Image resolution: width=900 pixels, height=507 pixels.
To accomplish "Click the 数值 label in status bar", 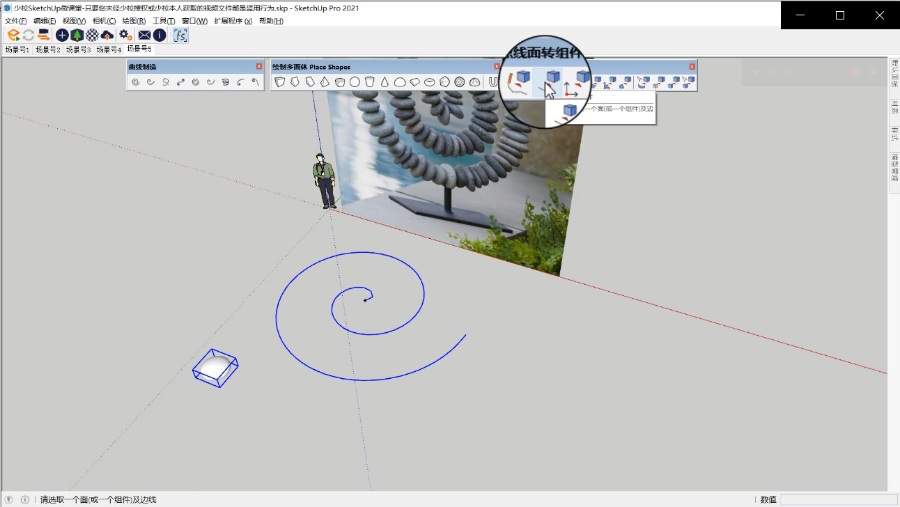I will [768, 500].
